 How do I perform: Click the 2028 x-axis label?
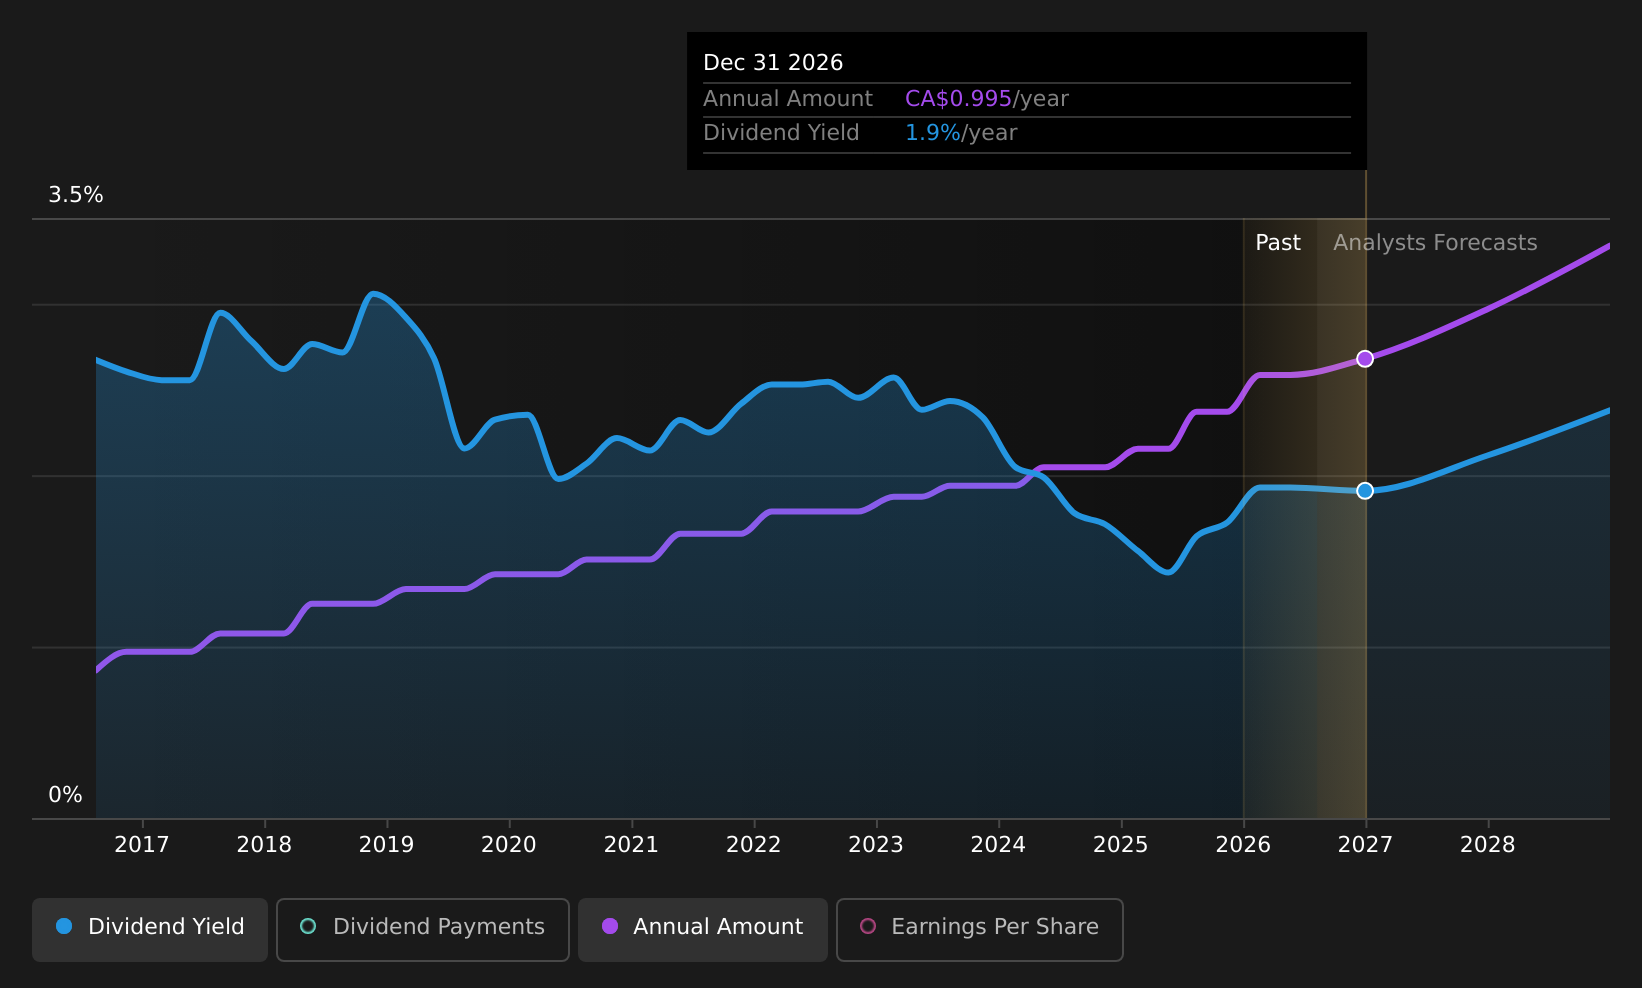pyautogui.click(x=1488, y=845)
